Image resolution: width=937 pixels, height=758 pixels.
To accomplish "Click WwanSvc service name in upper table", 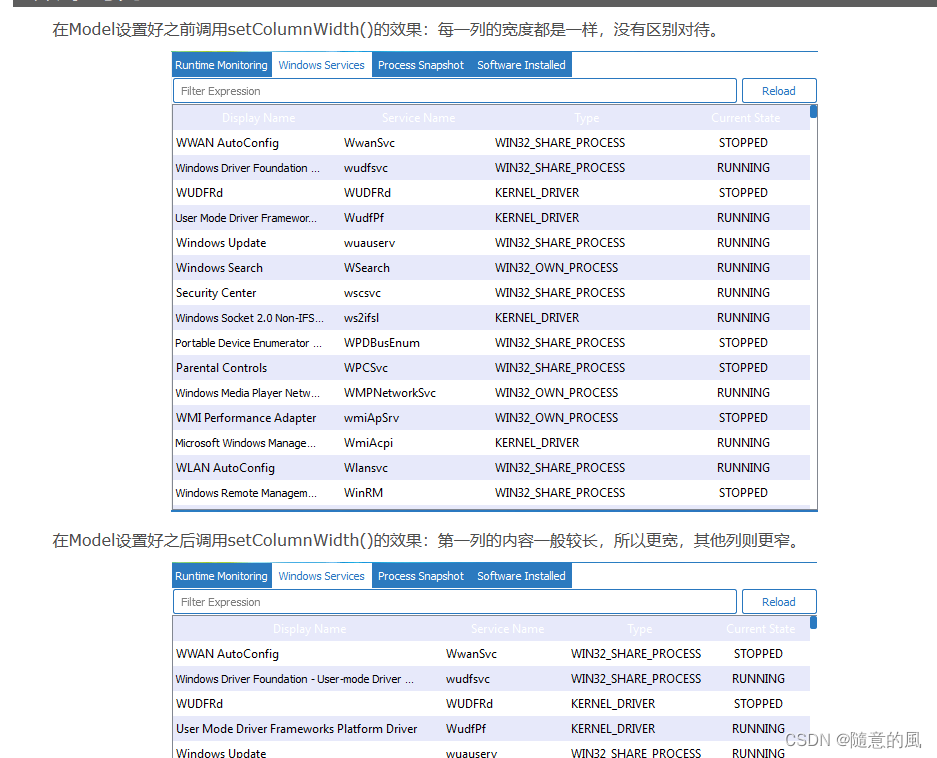I will click(369, 143).
